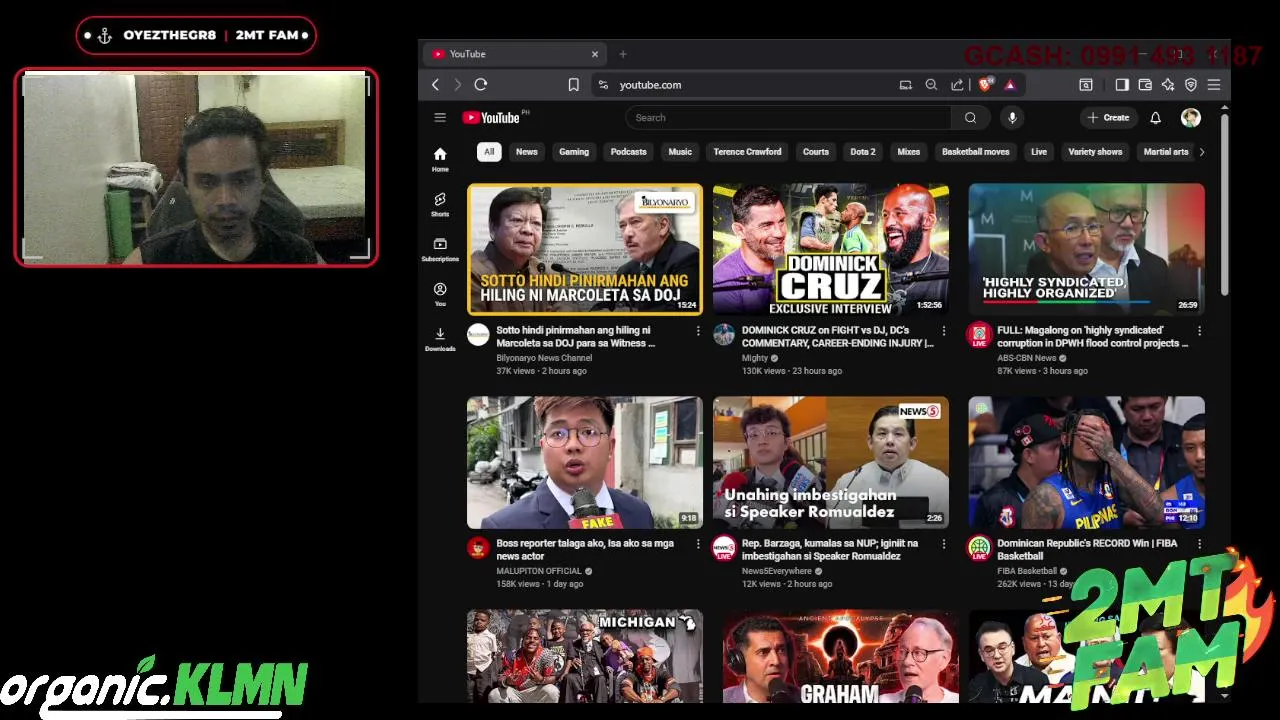Select the All filter chip

pyautogui.click(x=488, y=152)
